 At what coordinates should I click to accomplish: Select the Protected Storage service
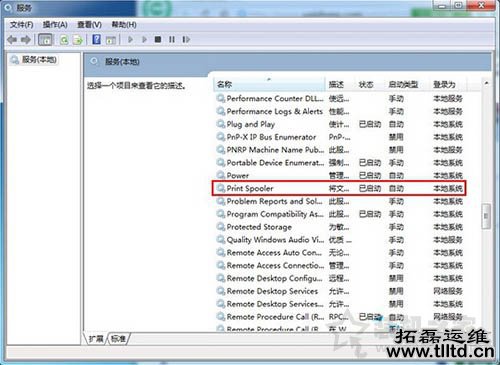[x=339, y=227]
